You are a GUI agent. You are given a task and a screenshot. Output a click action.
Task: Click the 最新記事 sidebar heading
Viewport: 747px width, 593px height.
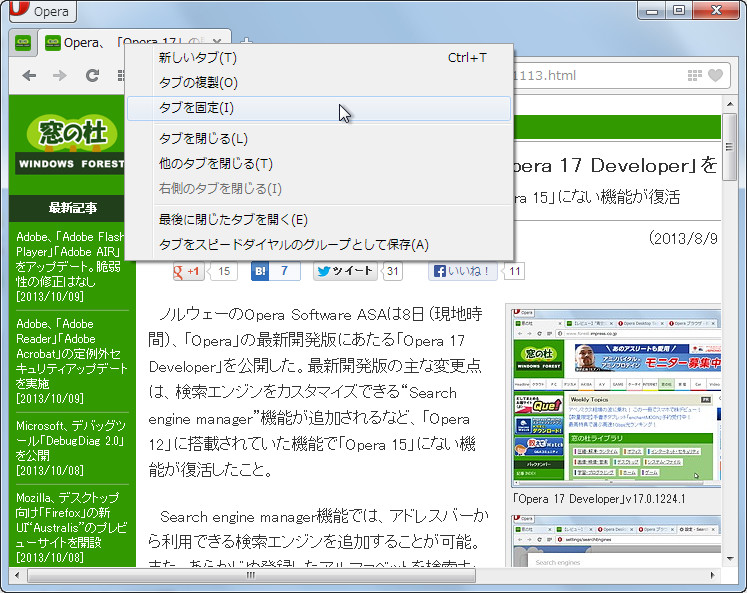tap(72, 208)
